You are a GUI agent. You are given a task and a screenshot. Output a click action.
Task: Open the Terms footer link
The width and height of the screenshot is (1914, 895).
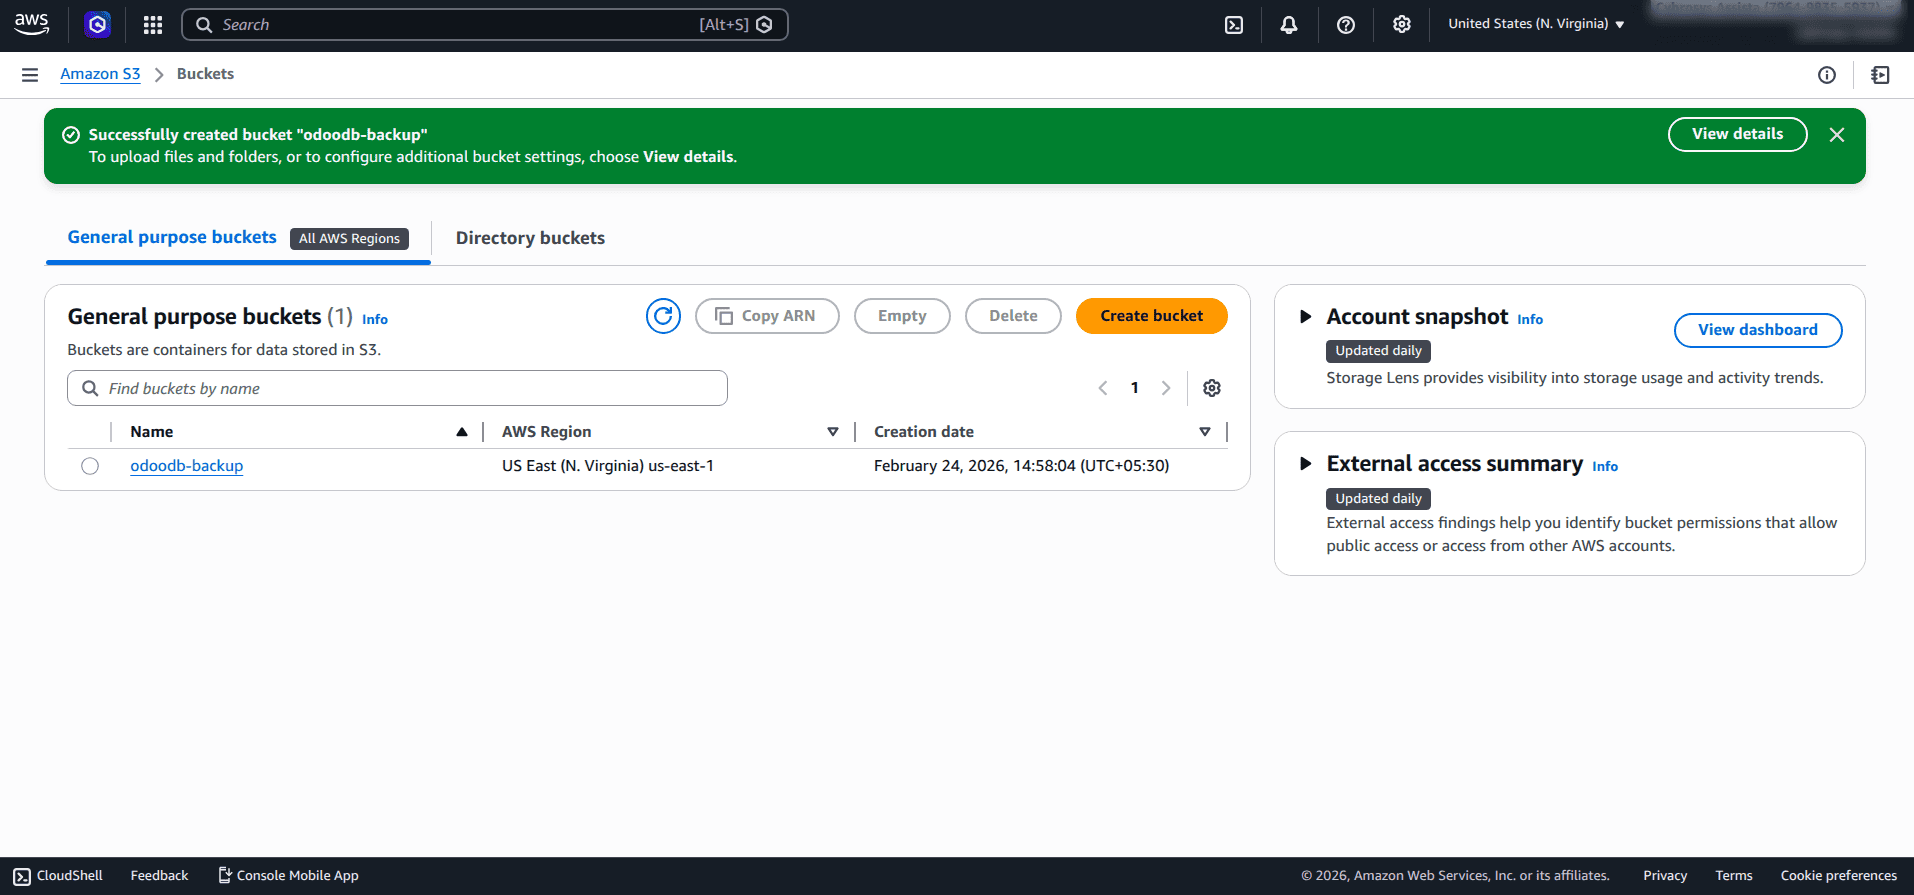(x=1734, y=876)
